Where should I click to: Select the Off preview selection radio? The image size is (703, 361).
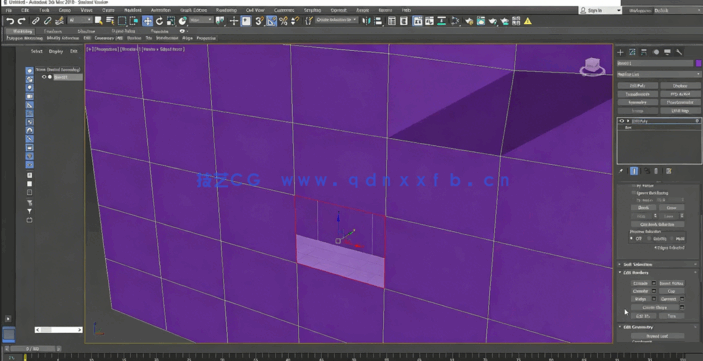pyautogui.click(x=632, y=239)
